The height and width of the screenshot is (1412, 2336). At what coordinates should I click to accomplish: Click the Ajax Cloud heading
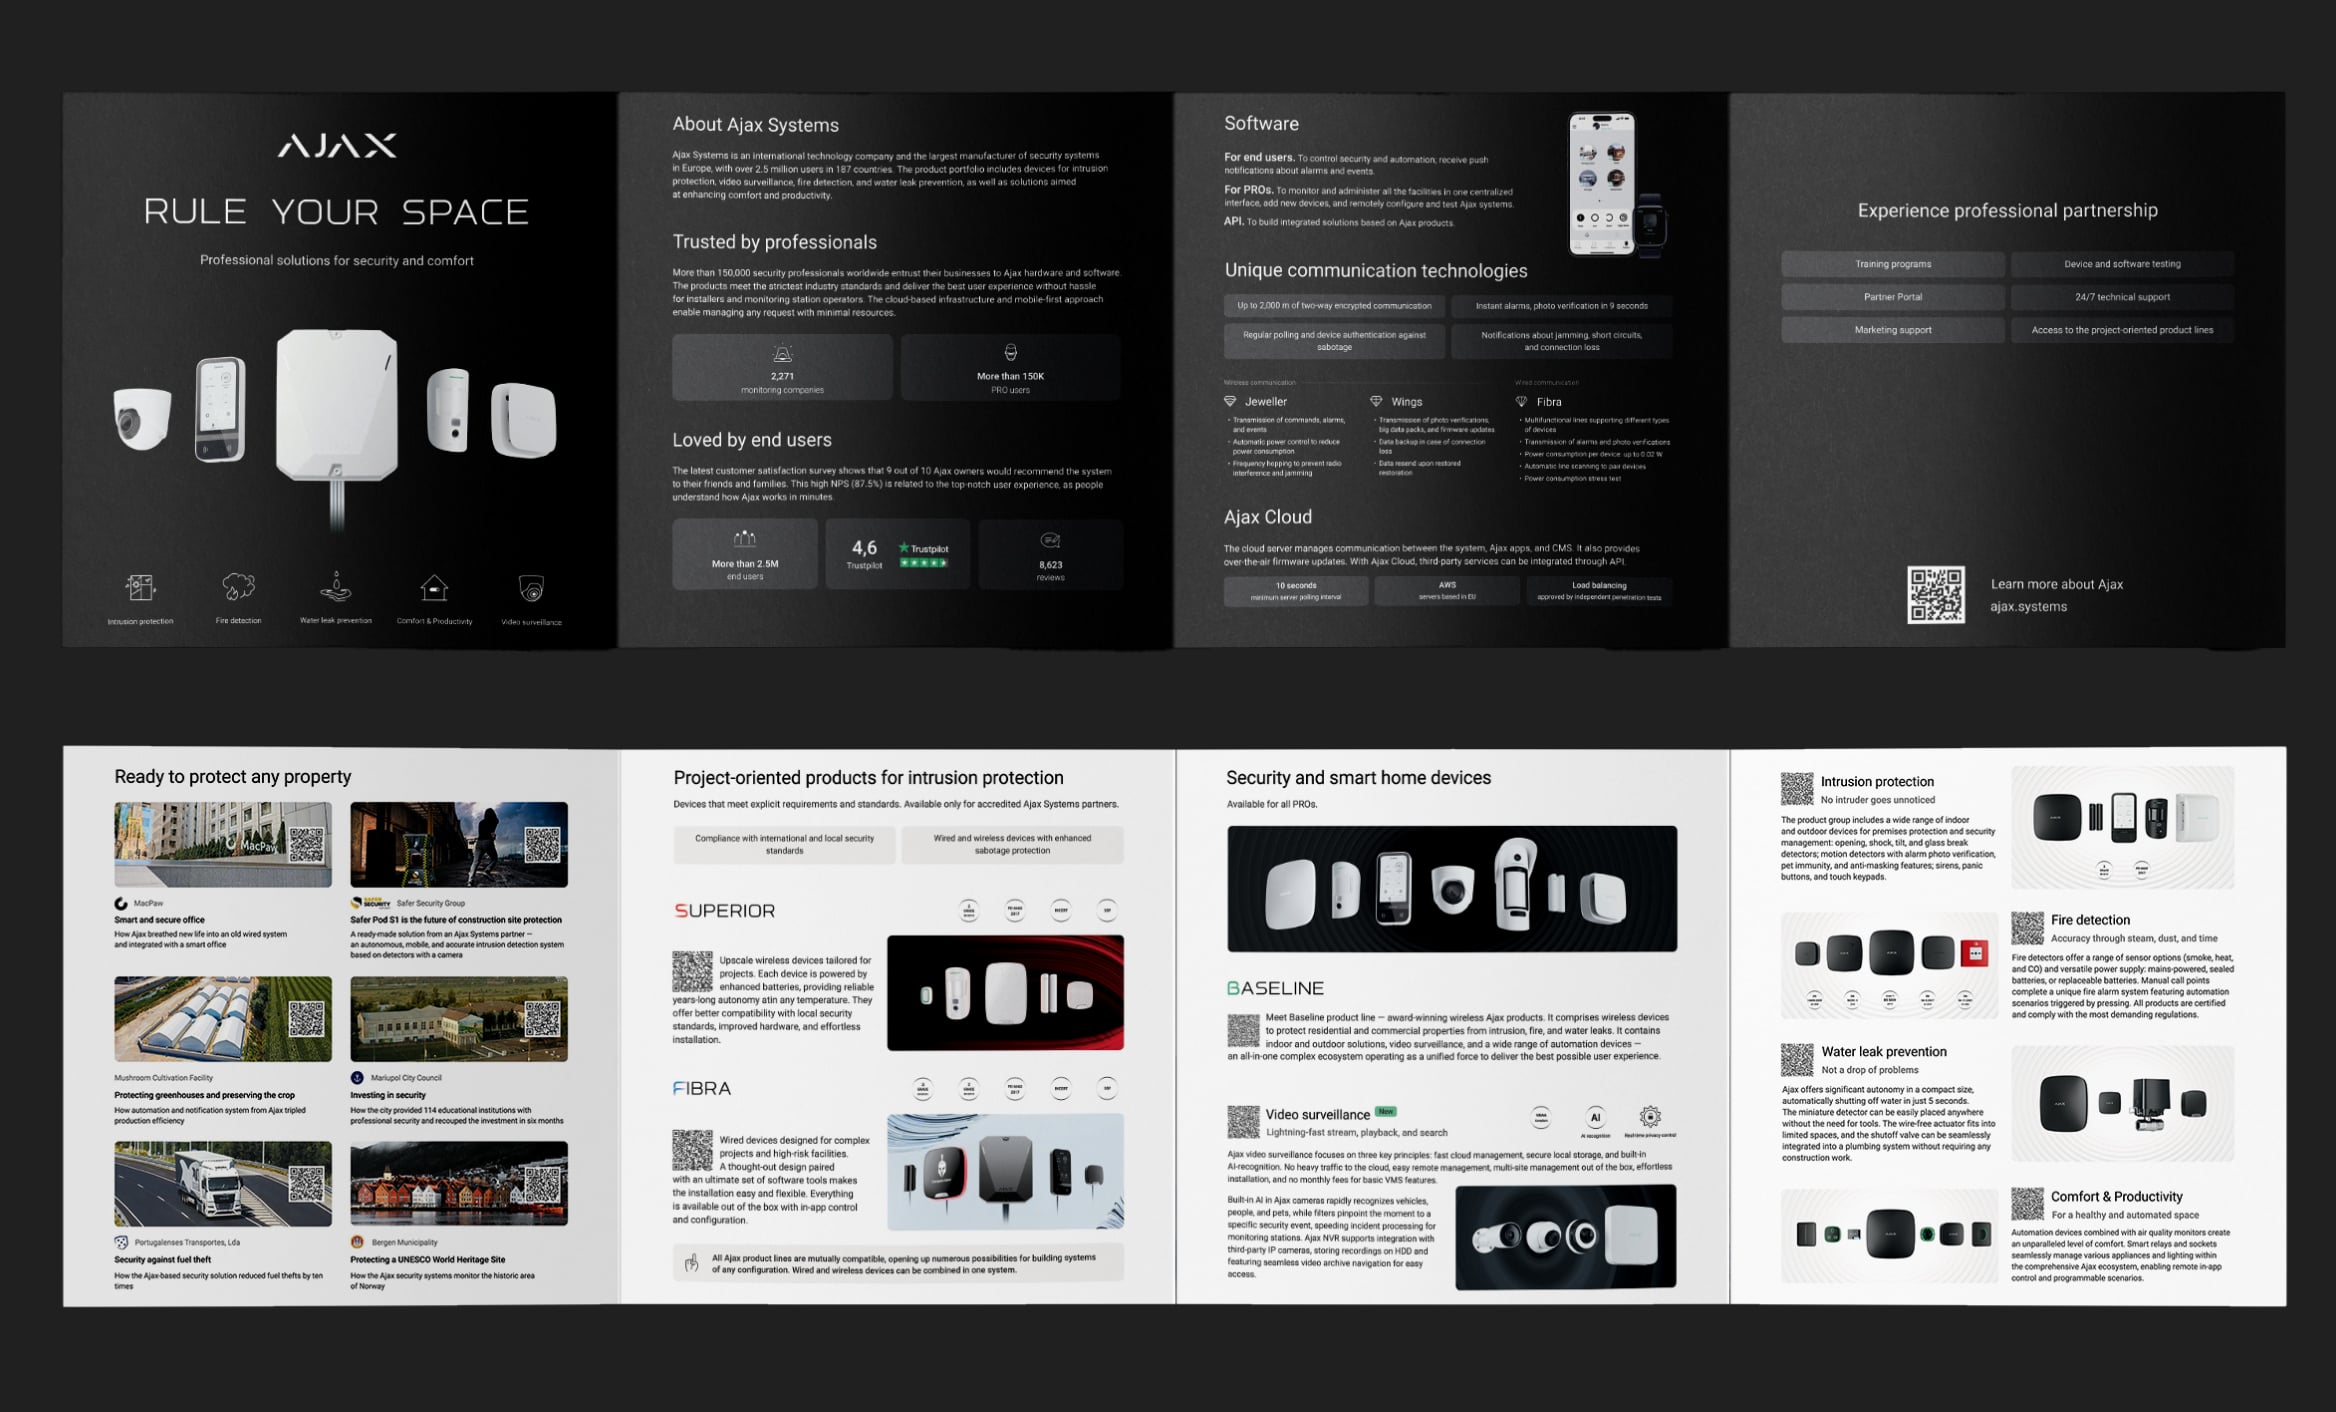pyautogui.click(x=1267, y=517)
